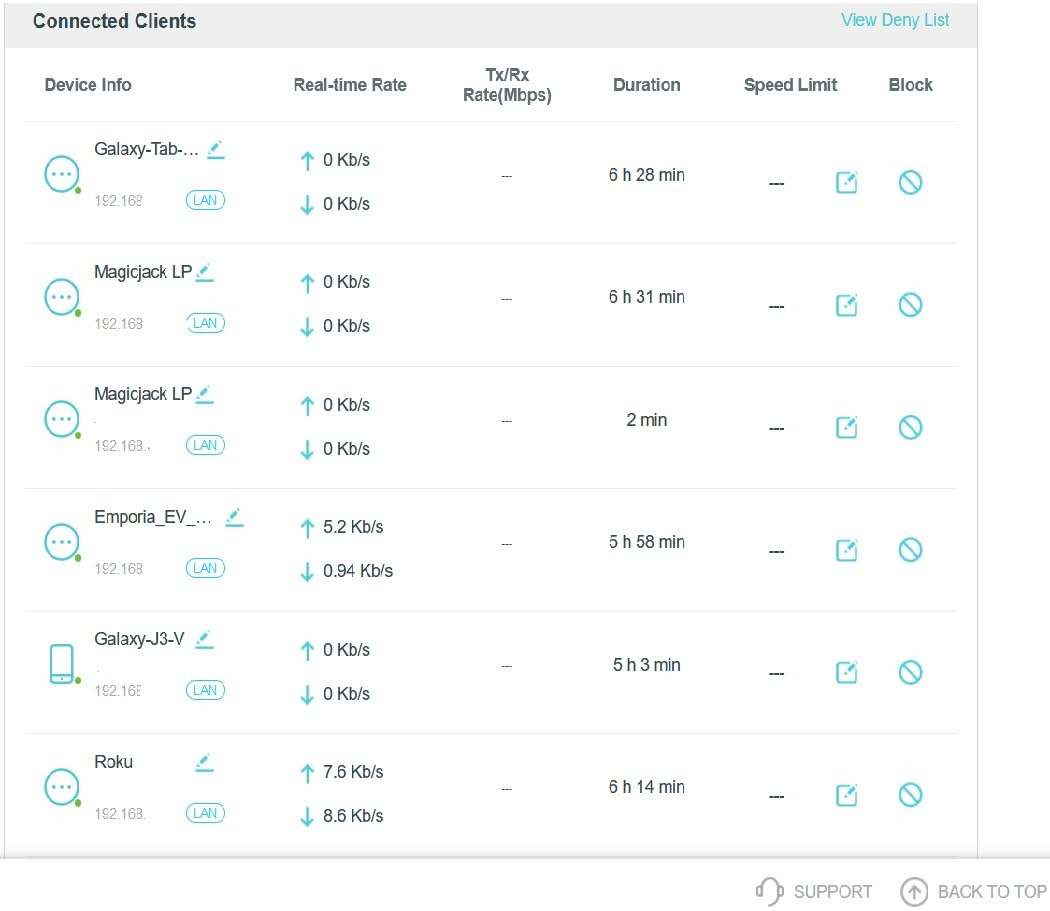Select the Galaxy-J3-V phone device icon
Screen dimensions: 1050x911
62,662
